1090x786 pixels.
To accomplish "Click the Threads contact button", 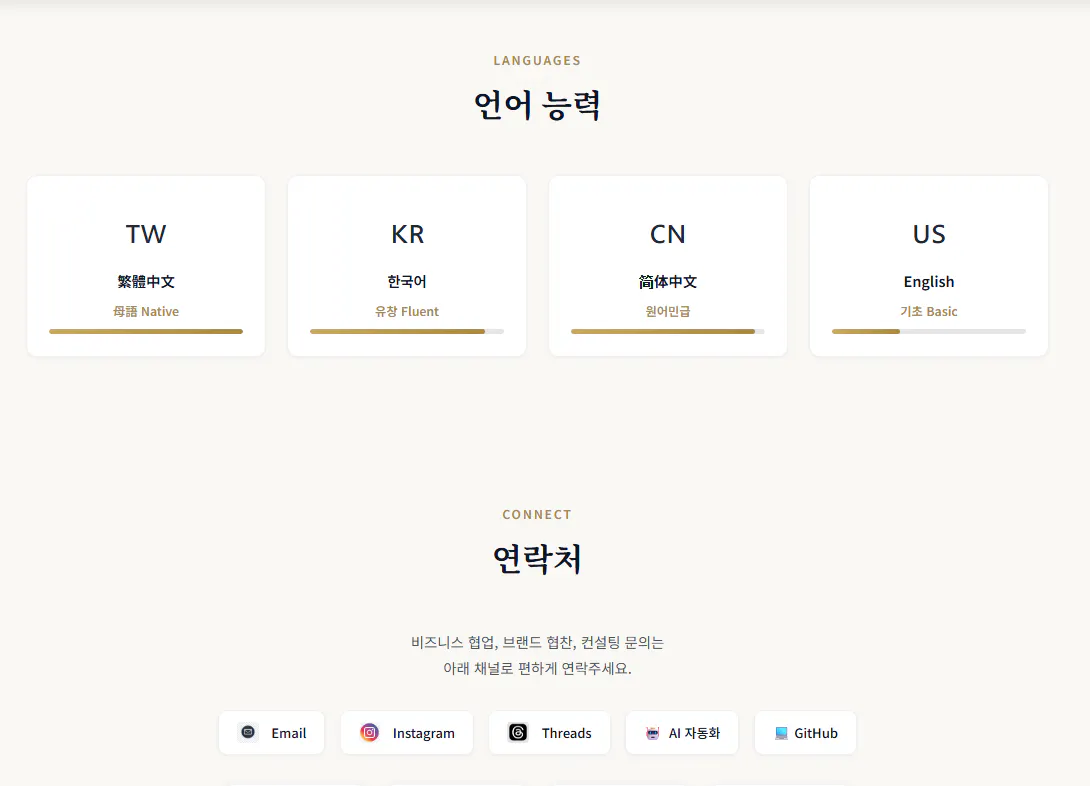I will pos(549,732).
